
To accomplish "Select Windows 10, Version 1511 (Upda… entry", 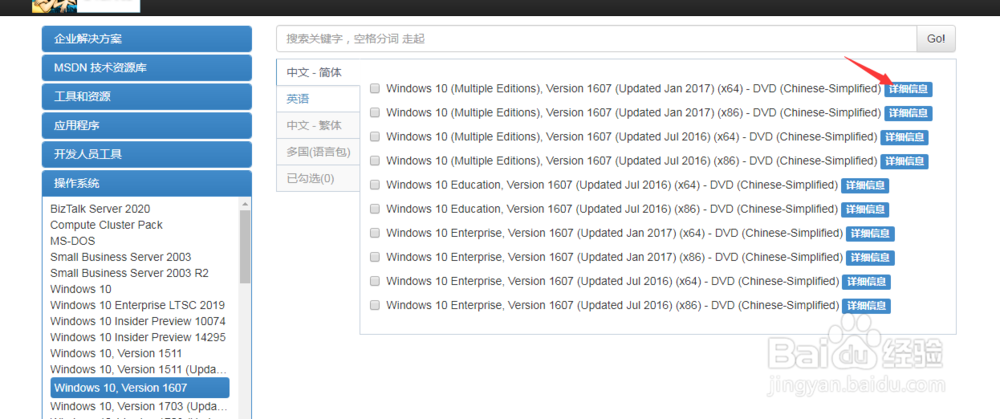I will [139, 369].
